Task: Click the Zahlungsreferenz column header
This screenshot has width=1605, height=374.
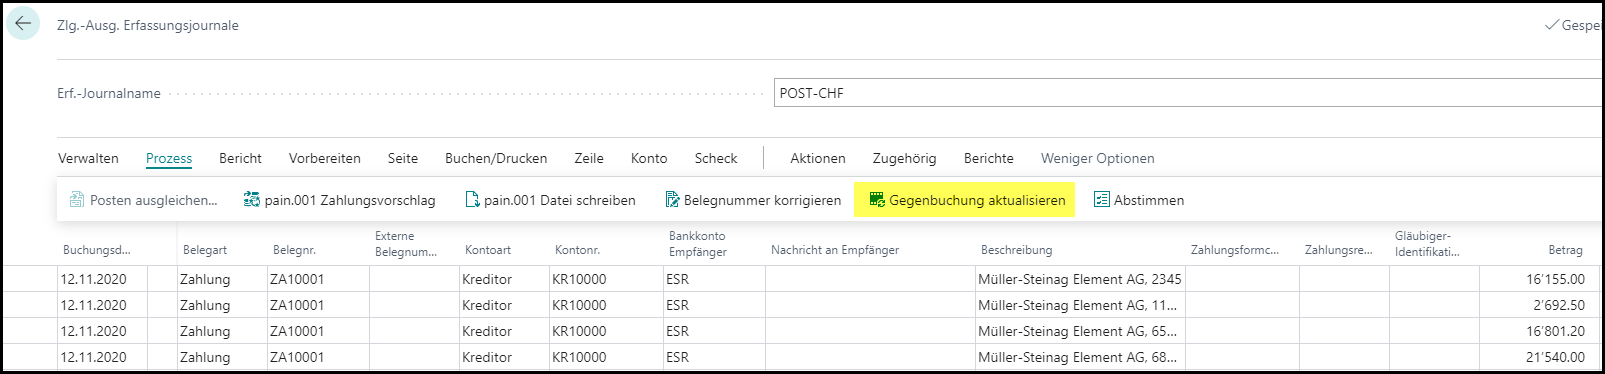Action: pos(1339,250)
